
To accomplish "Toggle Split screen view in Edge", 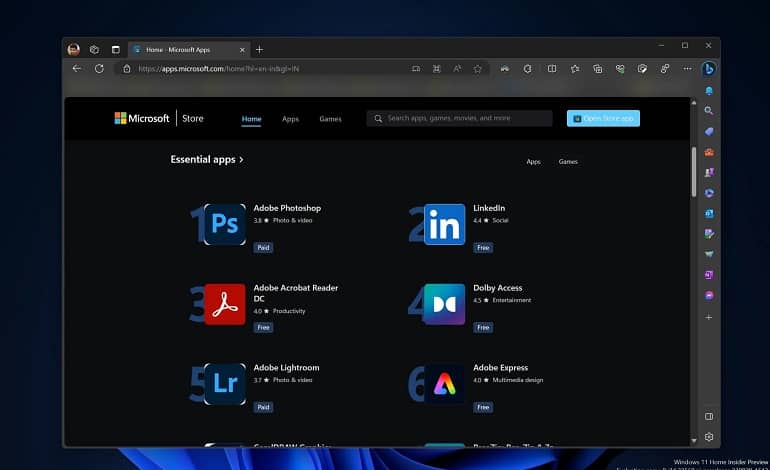I will (x=552, y=69).
